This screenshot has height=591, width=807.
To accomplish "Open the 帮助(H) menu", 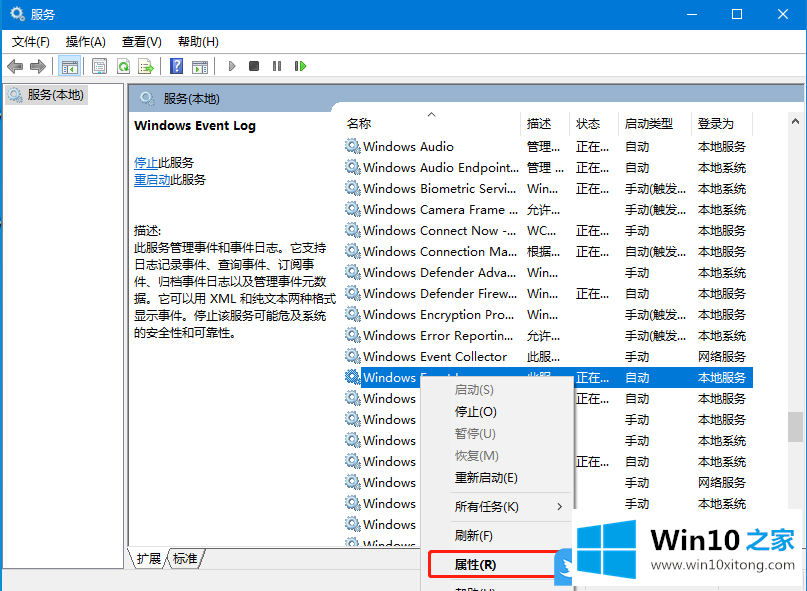I will point(198,42).
